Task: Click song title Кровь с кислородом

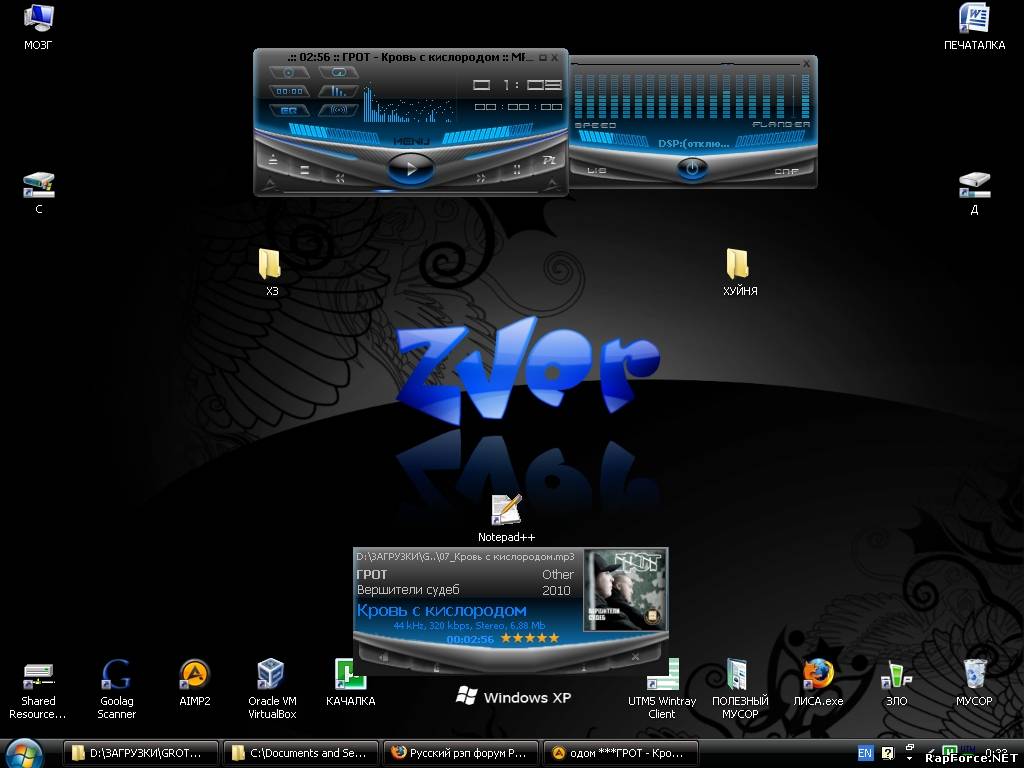Action: click(441, 611)
